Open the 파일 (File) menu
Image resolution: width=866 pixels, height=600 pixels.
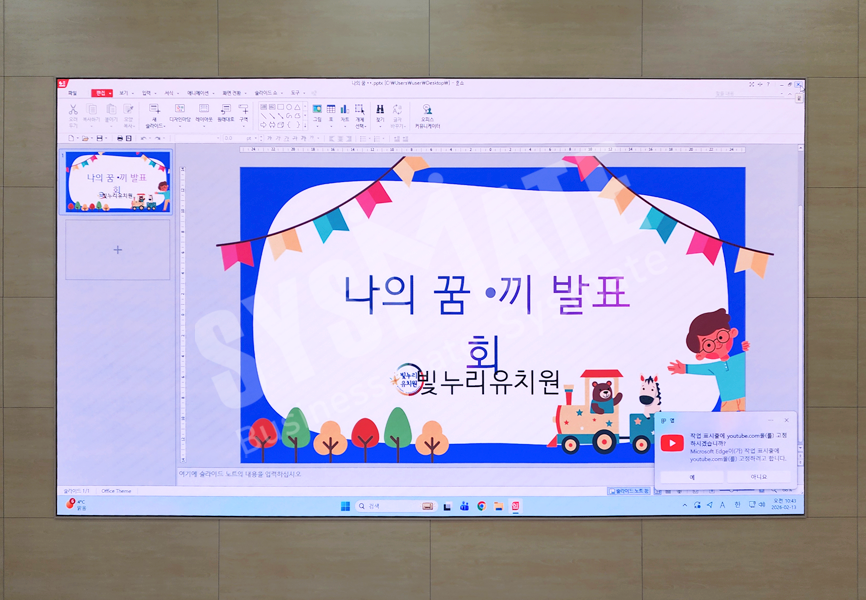(72, 93)
